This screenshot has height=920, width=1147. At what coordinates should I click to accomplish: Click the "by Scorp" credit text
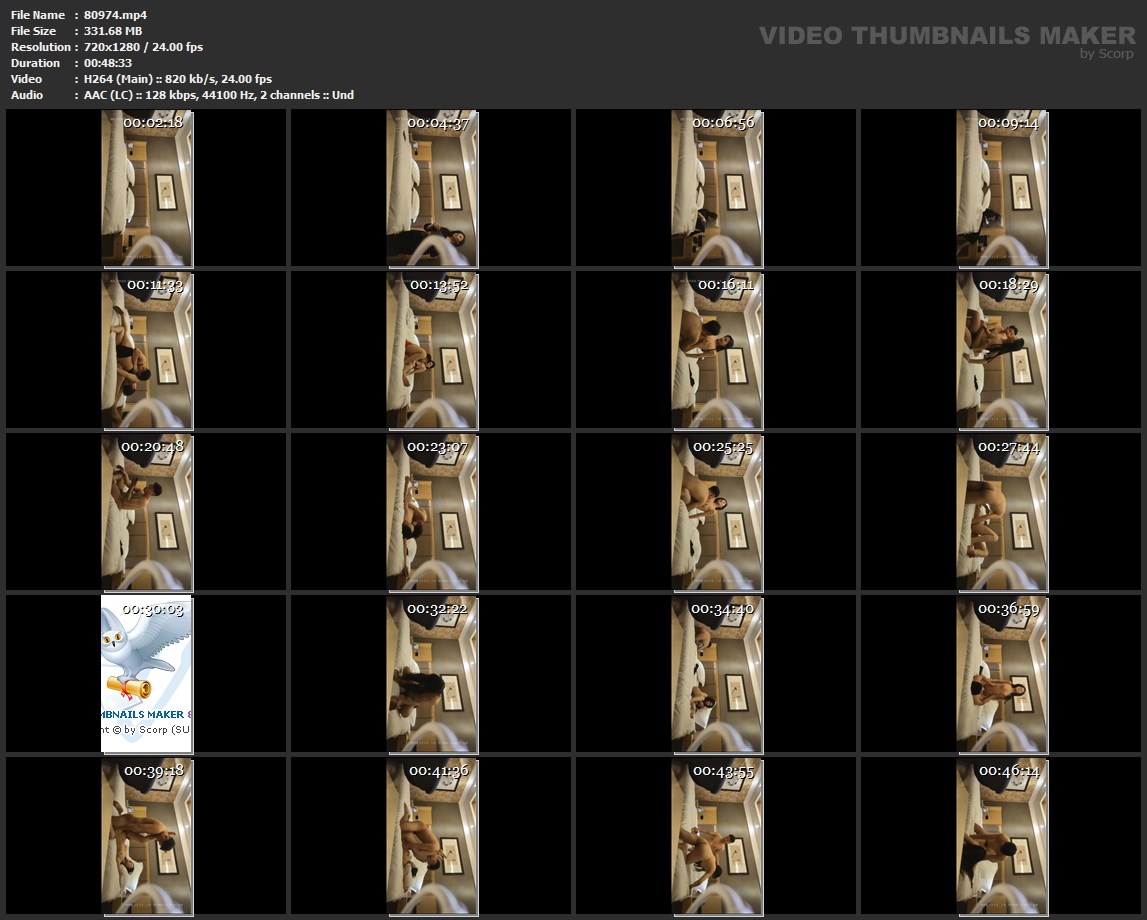click(1106, 54)
